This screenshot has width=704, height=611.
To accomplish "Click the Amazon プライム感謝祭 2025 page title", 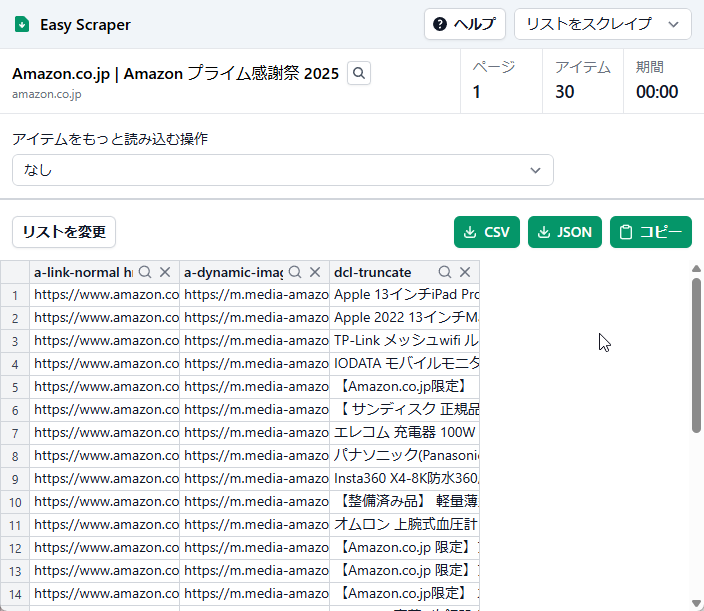I will 175,73.
